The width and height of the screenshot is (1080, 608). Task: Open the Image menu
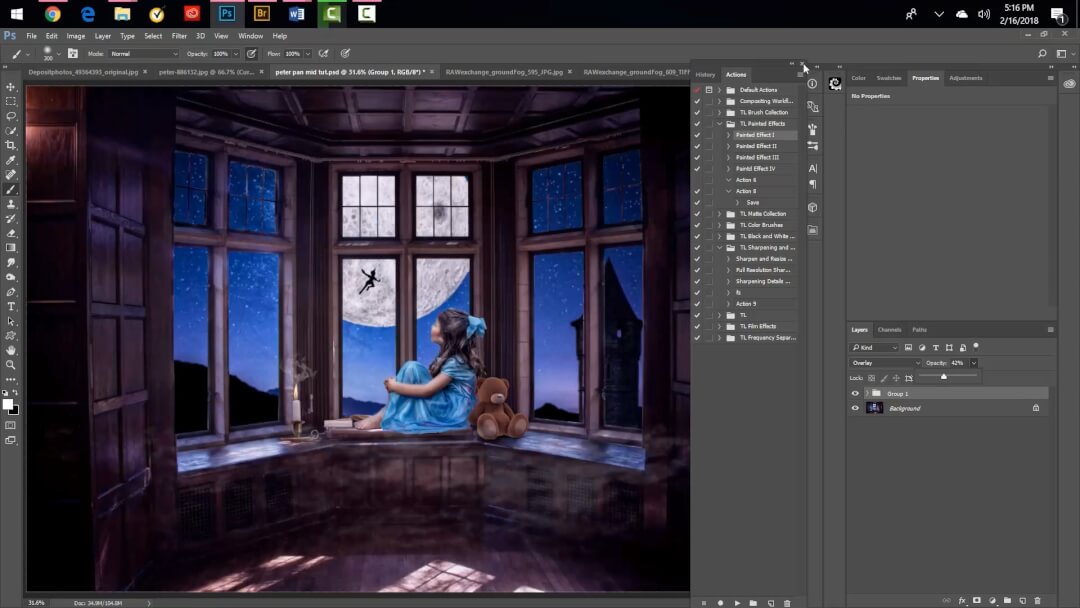(76, 36)
